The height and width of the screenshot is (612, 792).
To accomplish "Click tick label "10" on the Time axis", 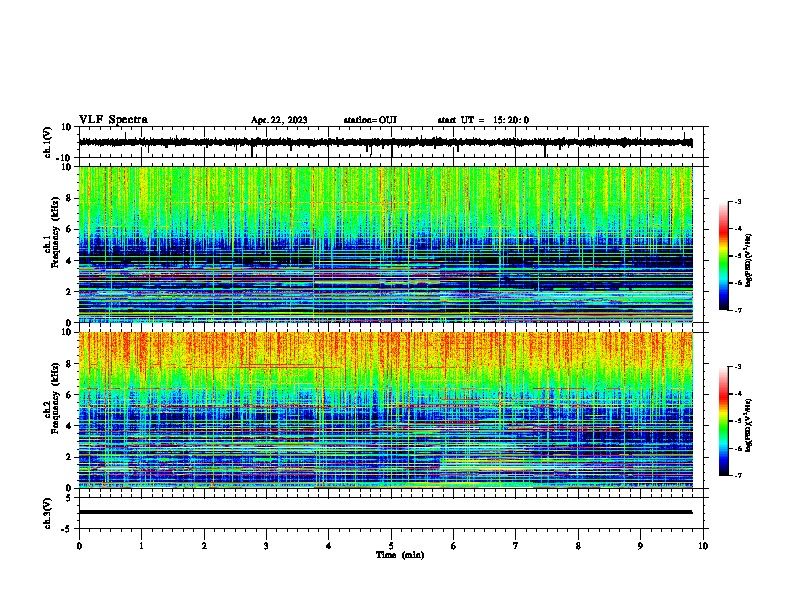I will point(703,546).
